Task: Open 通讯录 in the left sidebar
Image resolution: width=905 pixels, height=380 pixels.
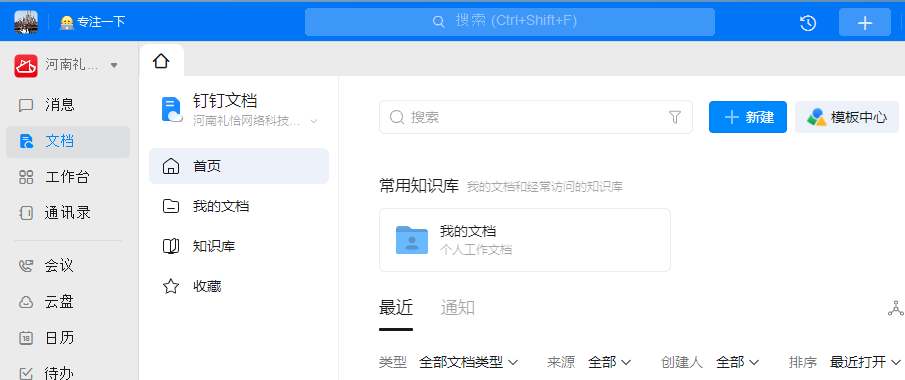Action: point(68,213)
